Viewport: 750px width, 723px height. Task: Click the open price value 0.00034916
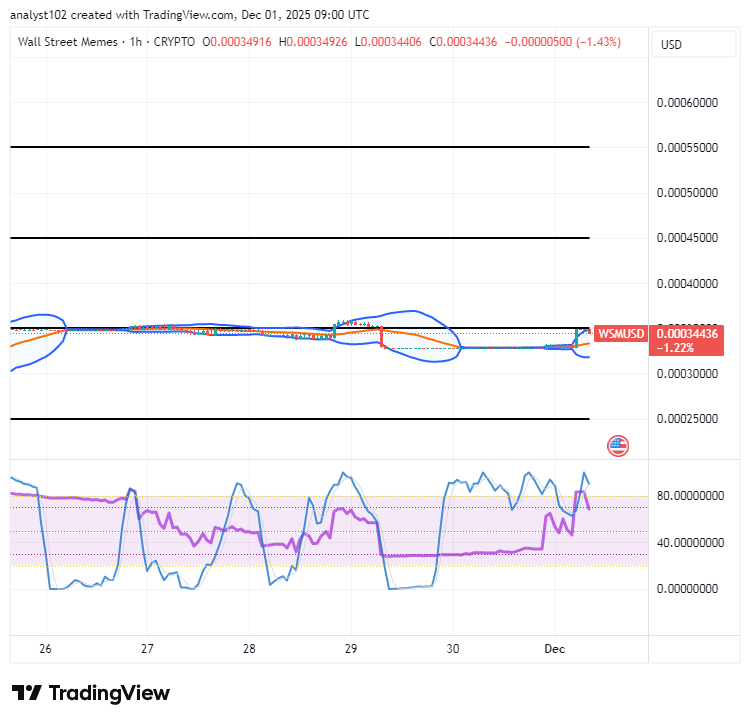point(241,42)
